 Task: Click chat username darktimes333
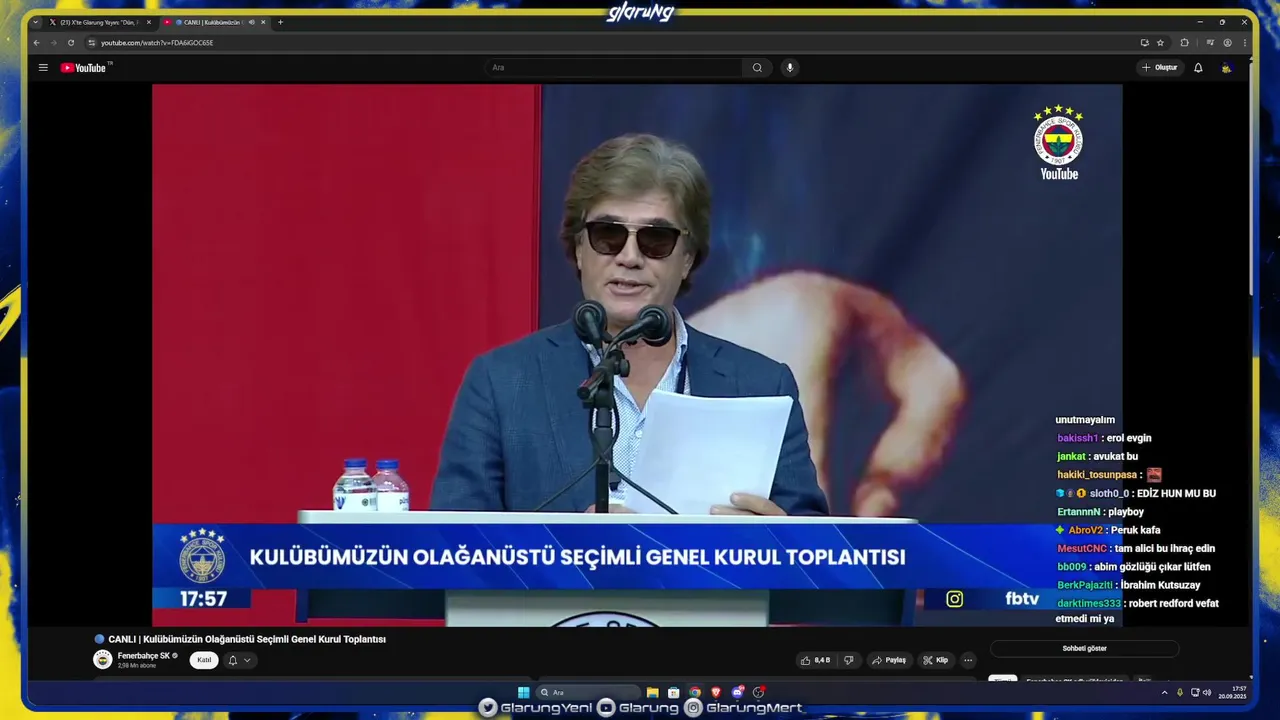1089,604
